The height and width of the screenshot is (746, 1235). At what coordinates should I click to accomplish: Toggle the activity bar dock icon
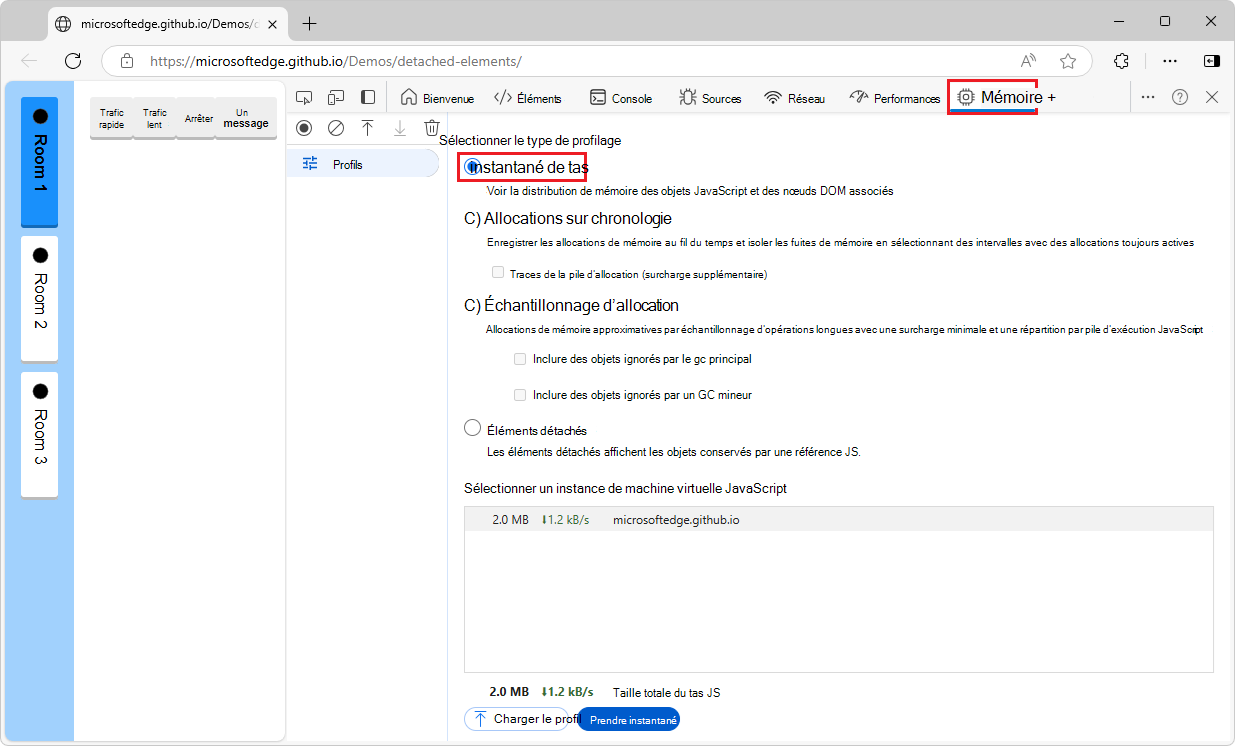tap(368, 98)
